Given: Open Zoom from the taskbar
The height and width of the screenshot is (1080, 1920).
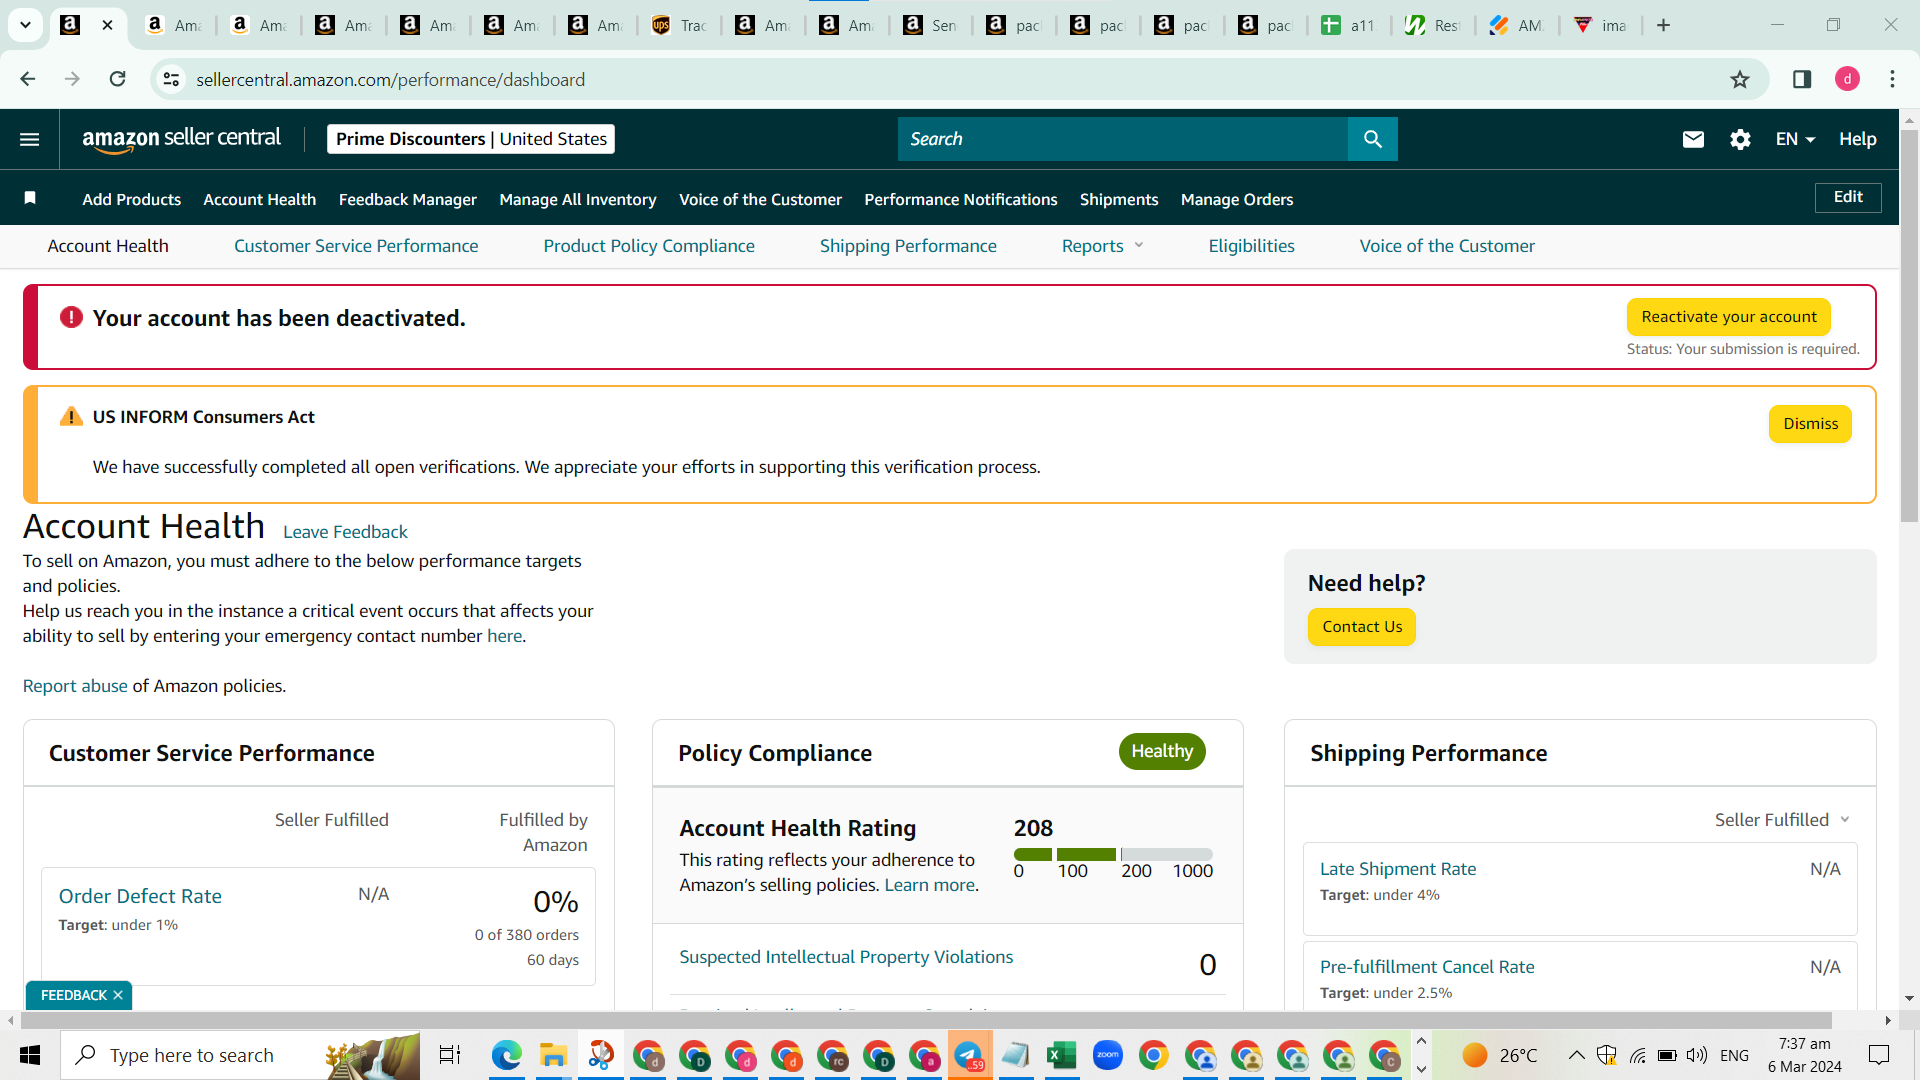Looking at the screenshot, I should (1108, 1055).
